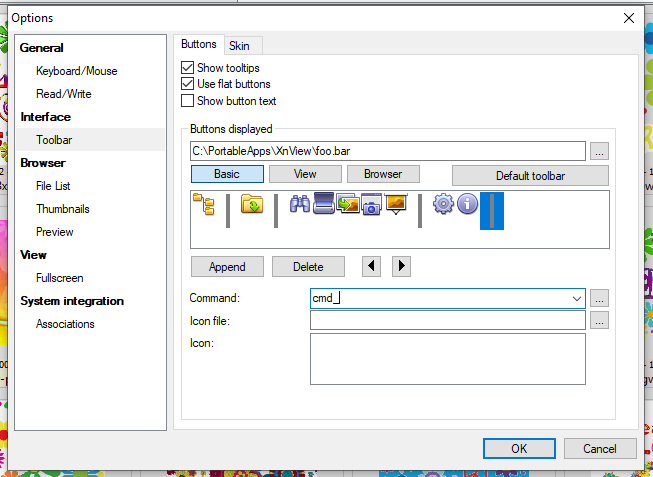Viewport: 653px width, 477px height.
Task: Select the binoculars search icon
Action: tap(300, 204)
